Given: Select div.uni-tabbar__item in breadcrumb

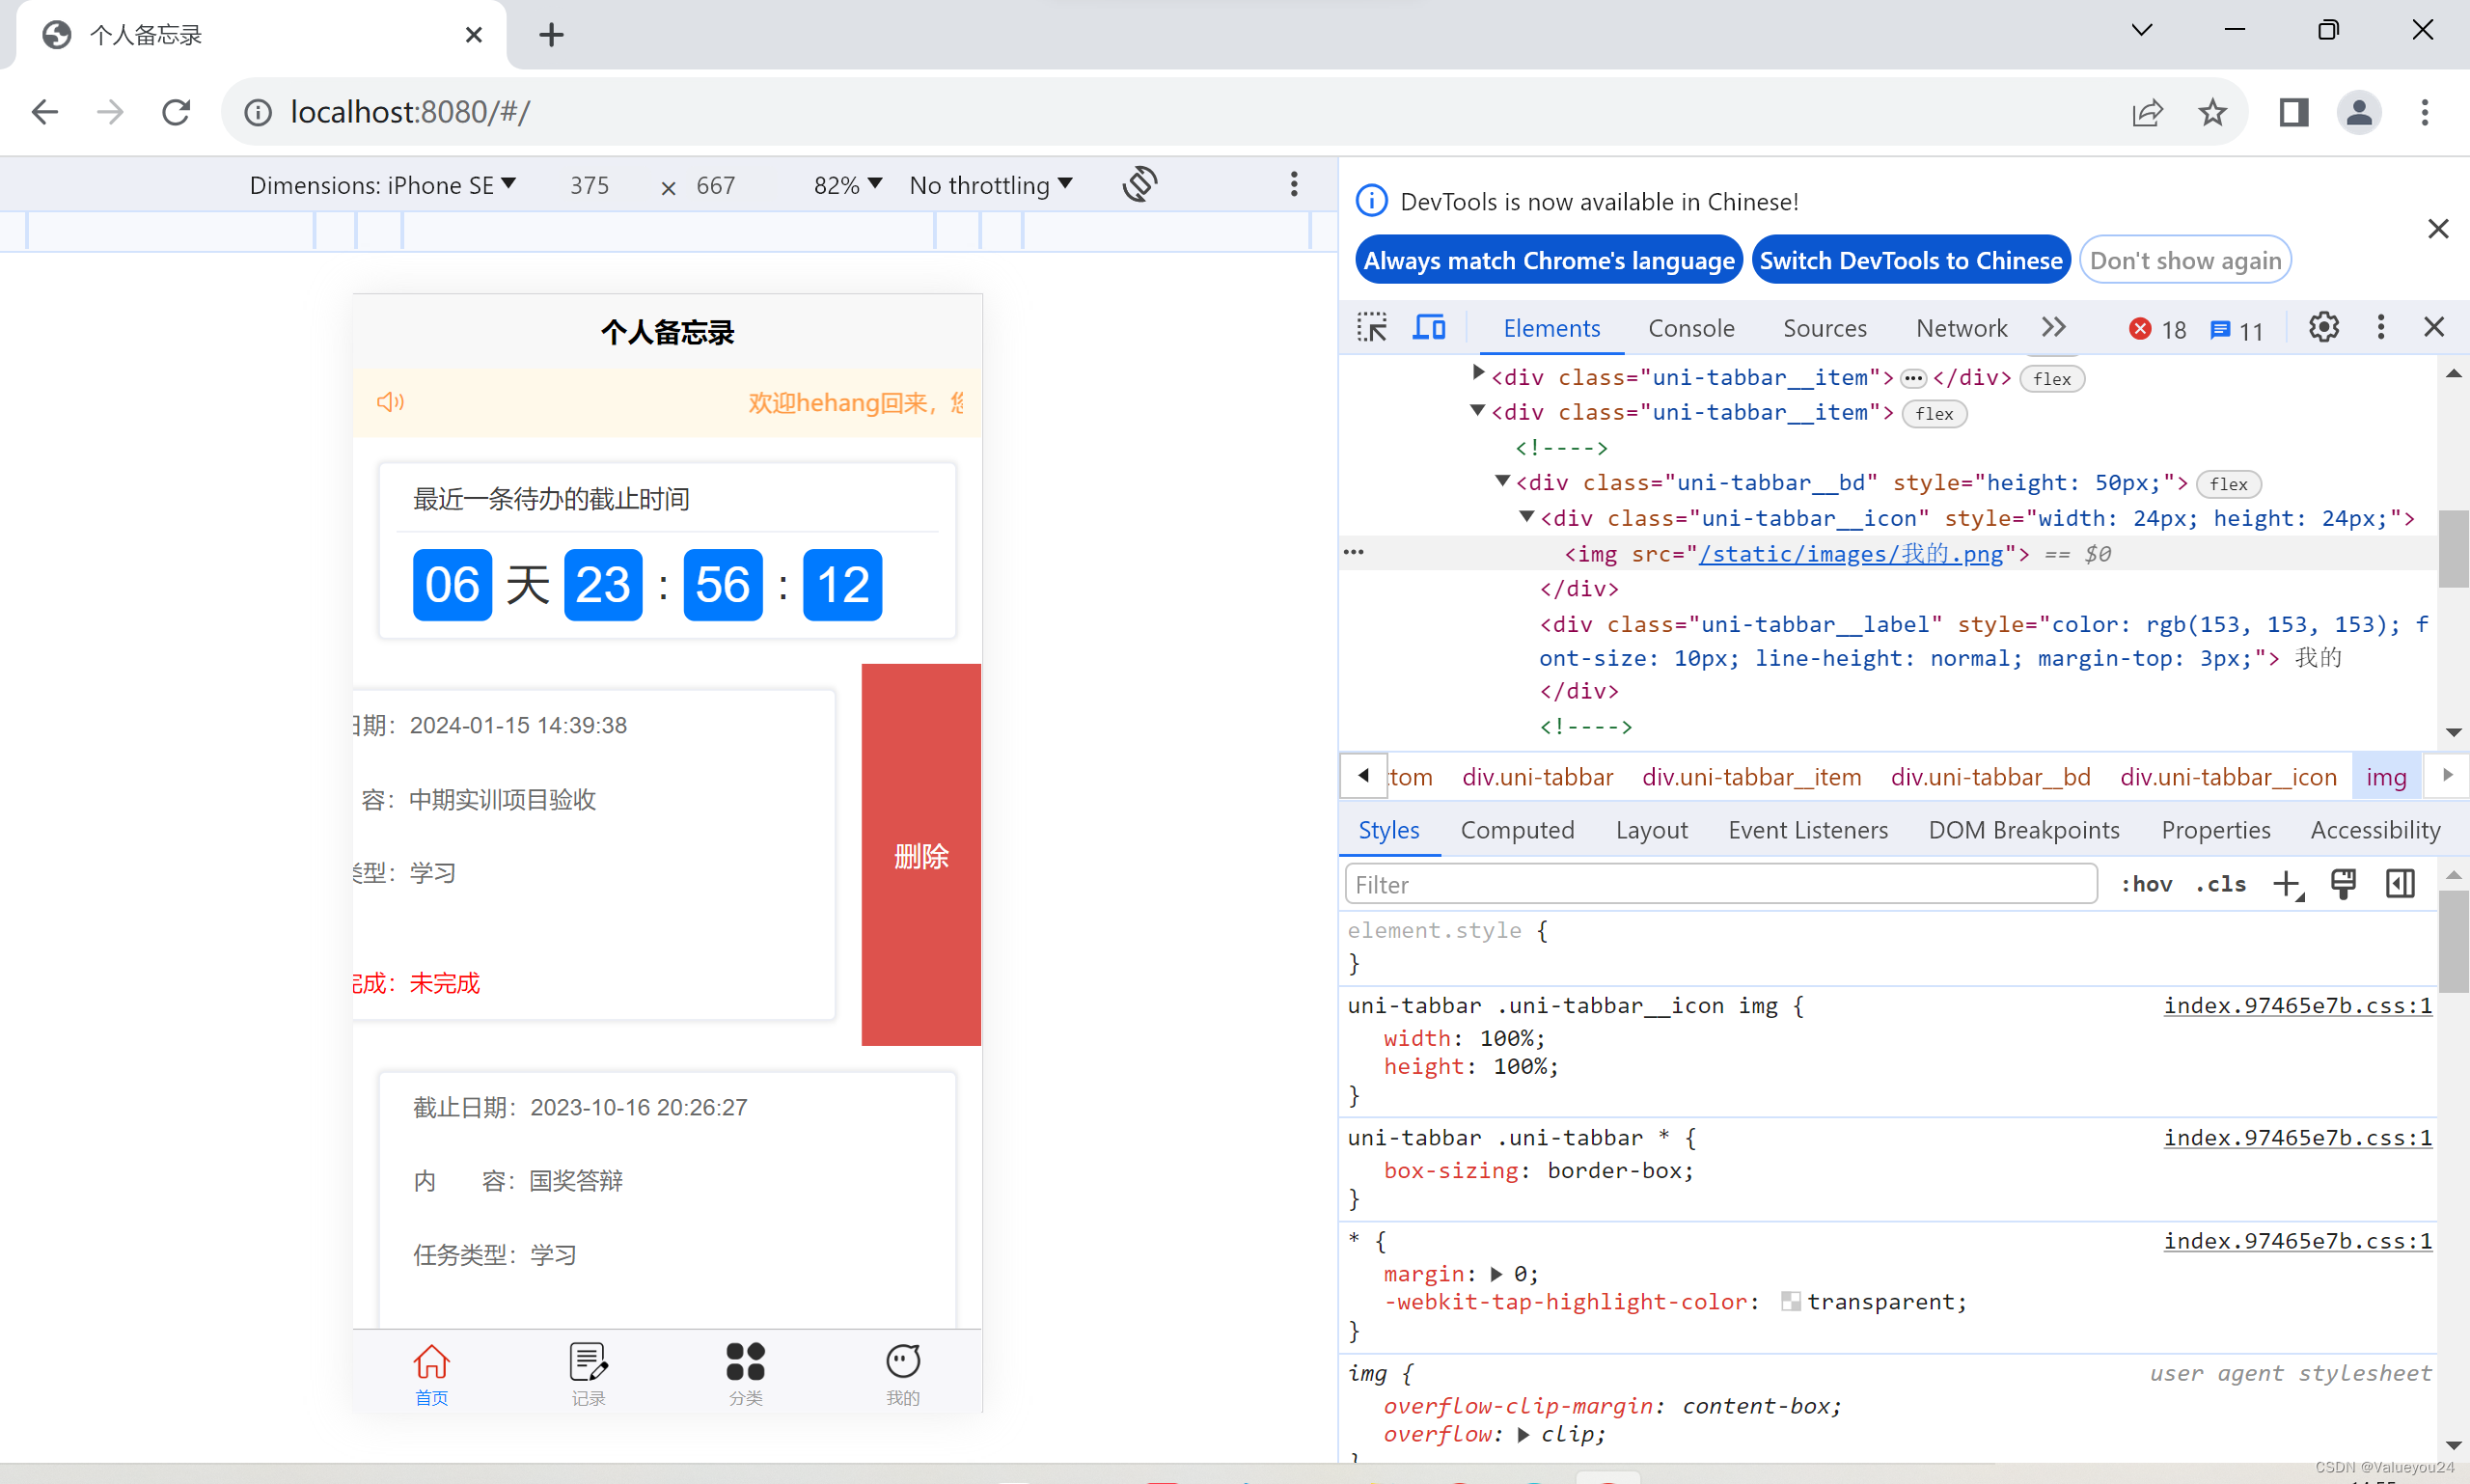Looking at the screenshot, I should pos(1752,777).
